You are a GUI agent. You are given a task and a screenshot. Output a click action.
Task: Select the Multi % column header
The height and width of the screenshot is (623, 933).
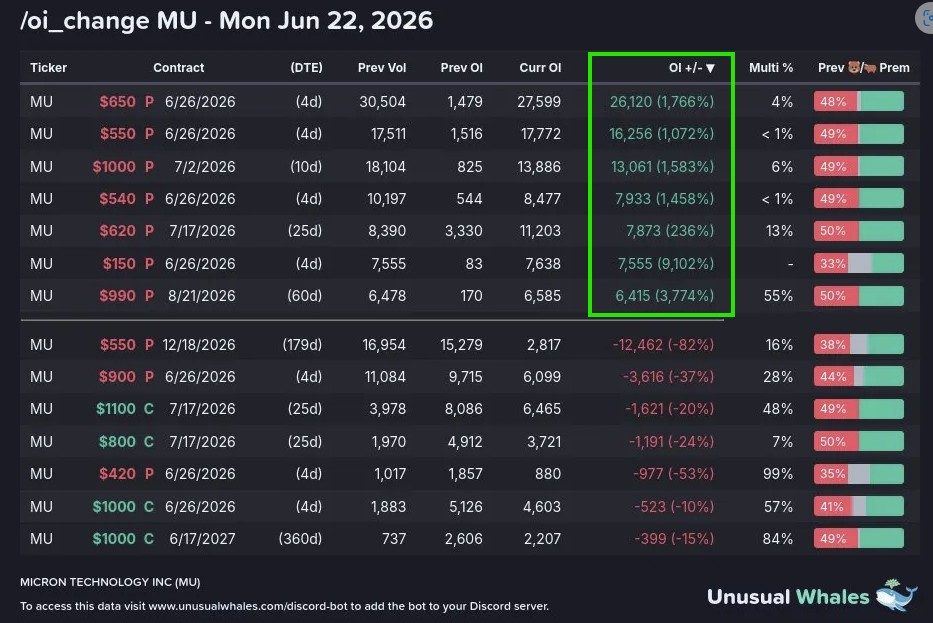click(771, 68)
